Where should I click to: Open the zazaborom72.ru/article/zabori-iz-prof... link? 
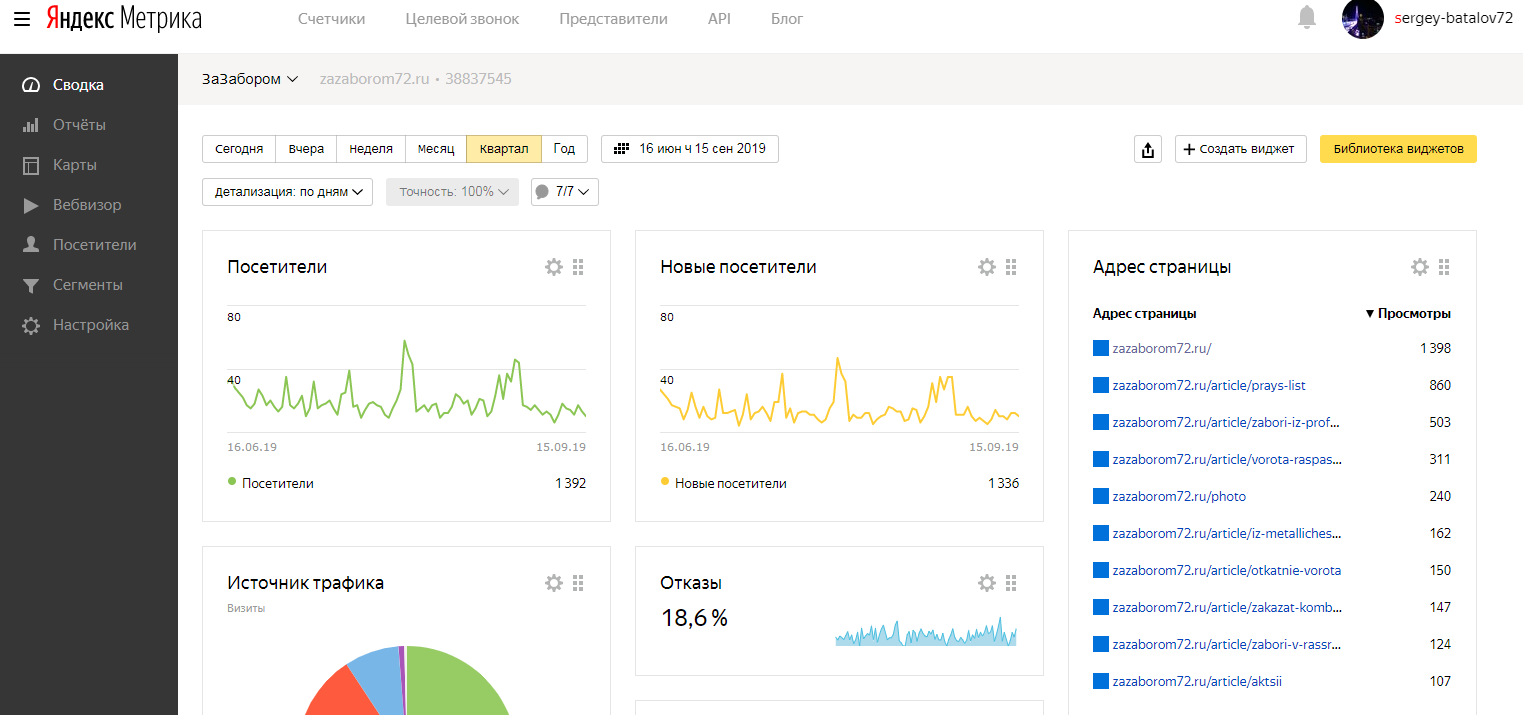click(x=1226, y=422)
